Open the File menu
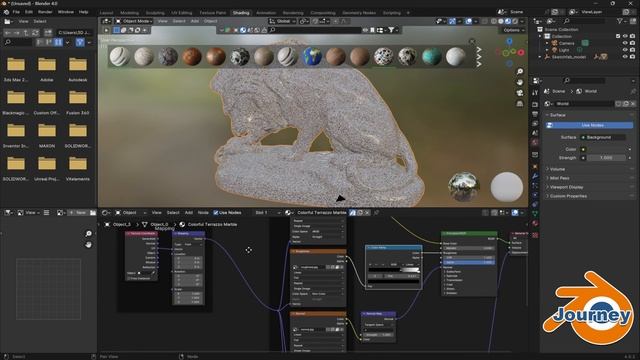640x360 pixels. (x=16, y=12)
